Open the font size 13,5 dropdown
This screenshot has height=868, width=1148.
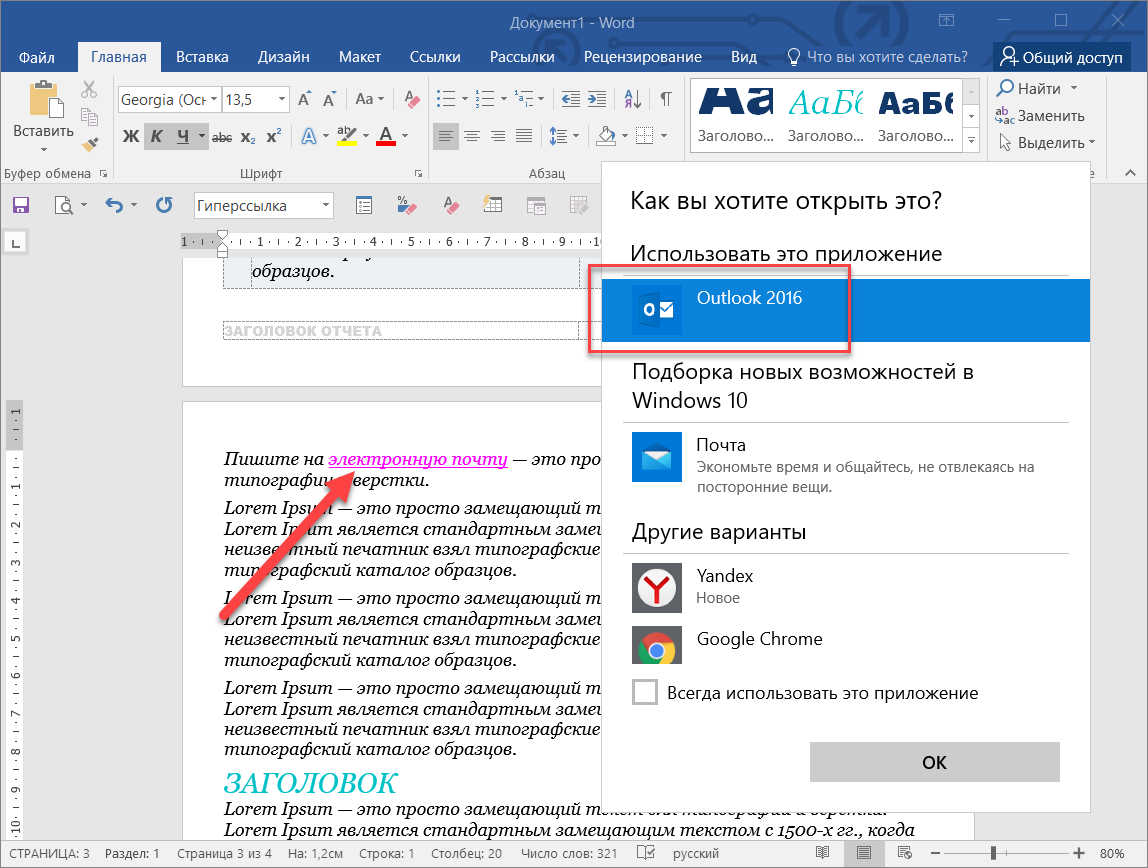(281, 100)
